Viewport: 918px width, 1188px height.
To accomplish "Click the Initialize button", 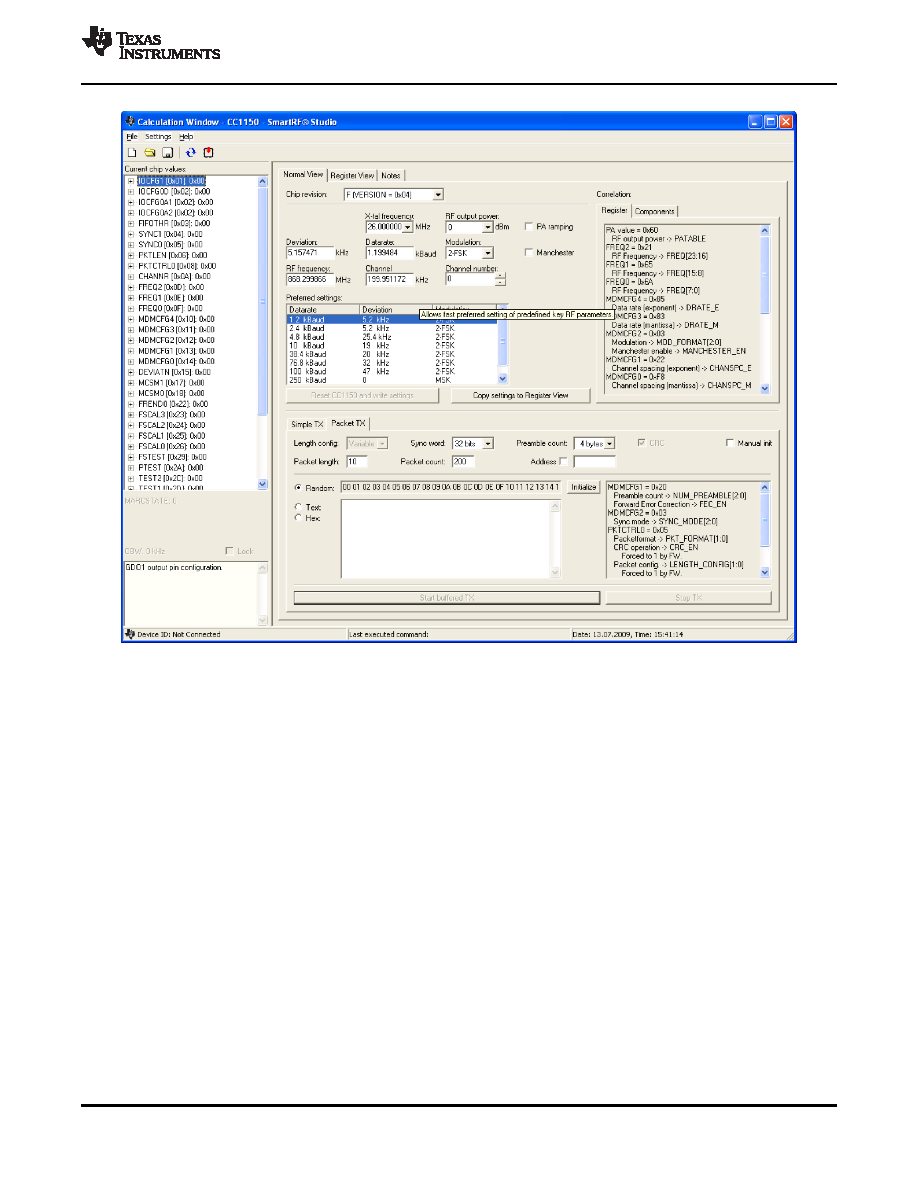I will tap(583, 487).
